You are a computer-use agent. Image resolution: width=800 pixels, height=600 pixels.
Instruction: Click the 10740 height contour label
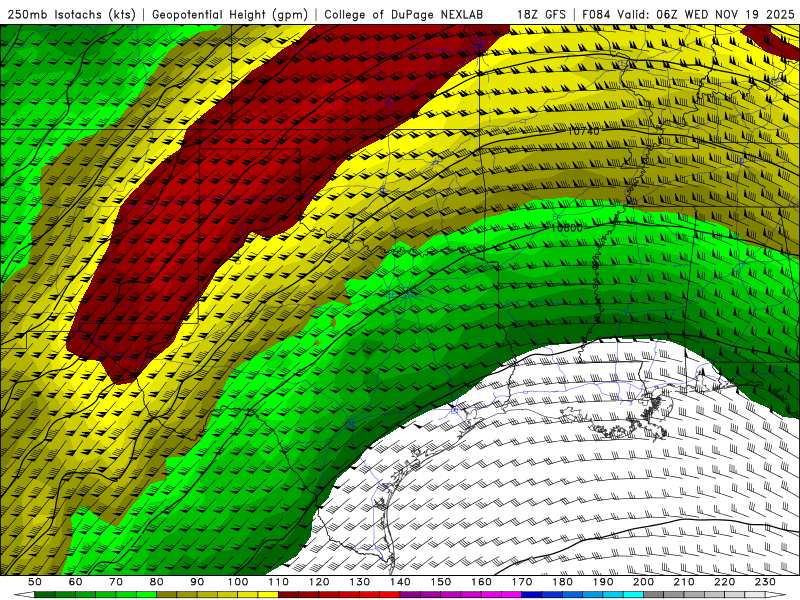tap(583, 131)
